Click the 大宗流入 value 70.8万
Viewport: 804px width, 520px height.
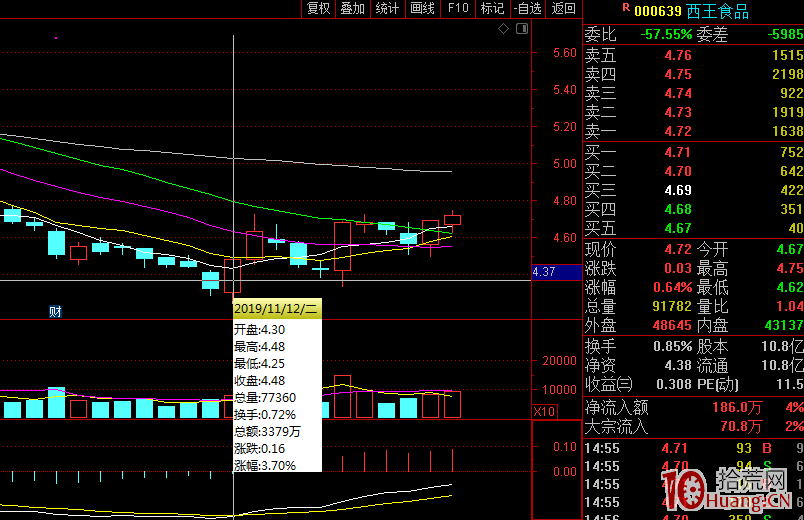741,427
